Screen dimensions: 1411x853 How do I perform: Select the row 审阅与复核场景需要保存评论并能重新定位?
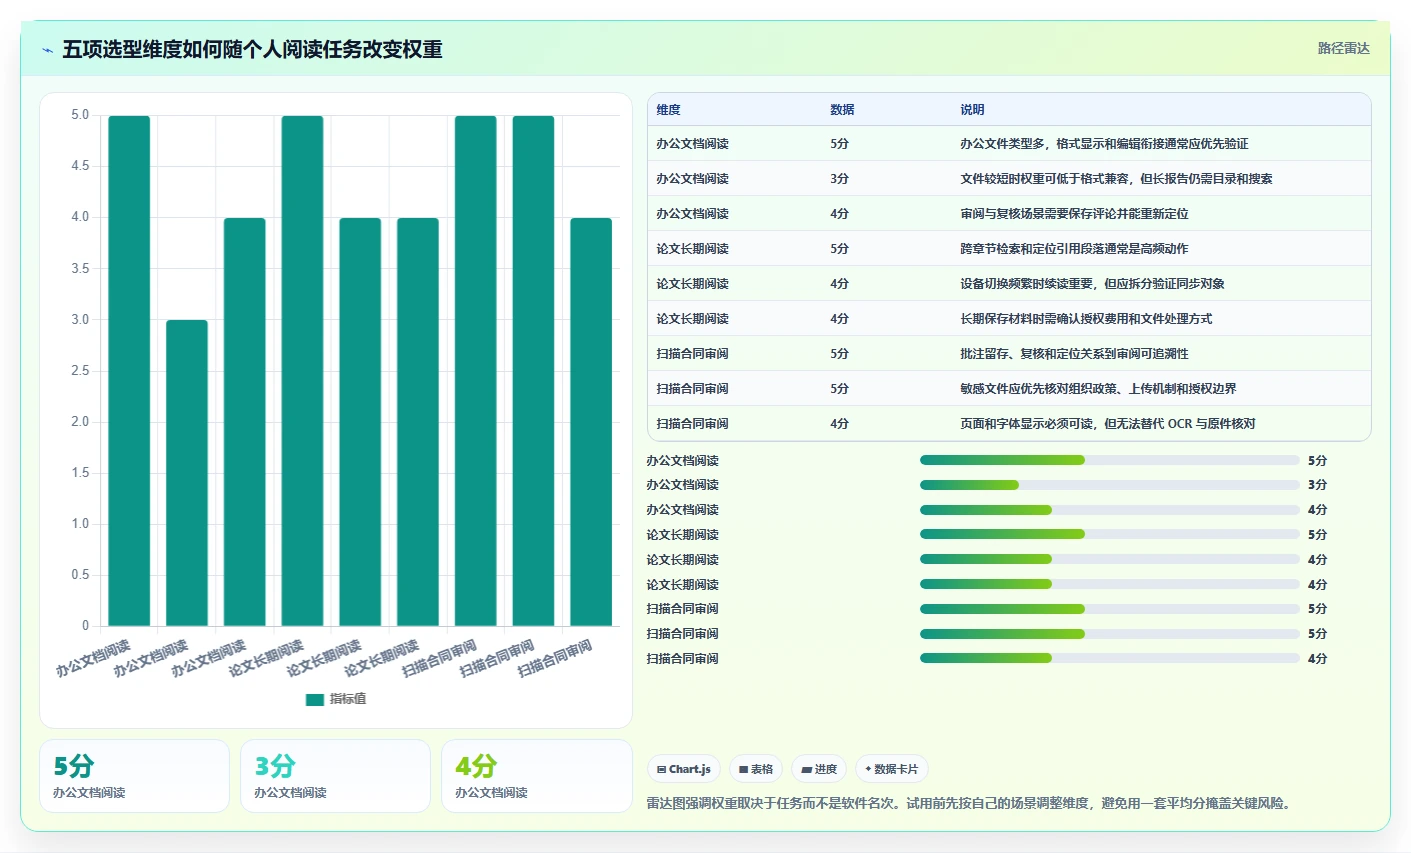[1009, 214]
